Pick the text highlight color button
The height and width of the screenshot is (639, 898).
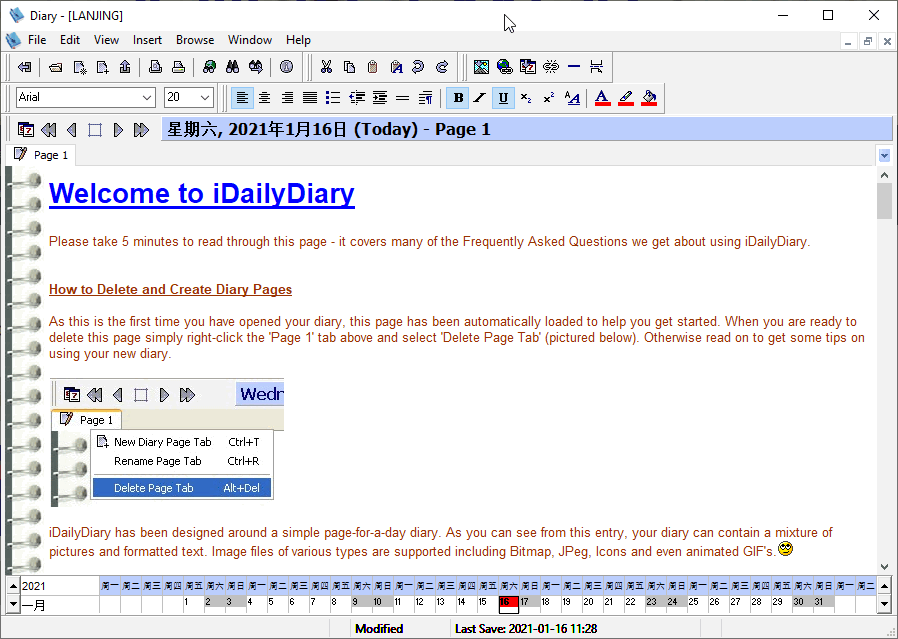[626, 97]
